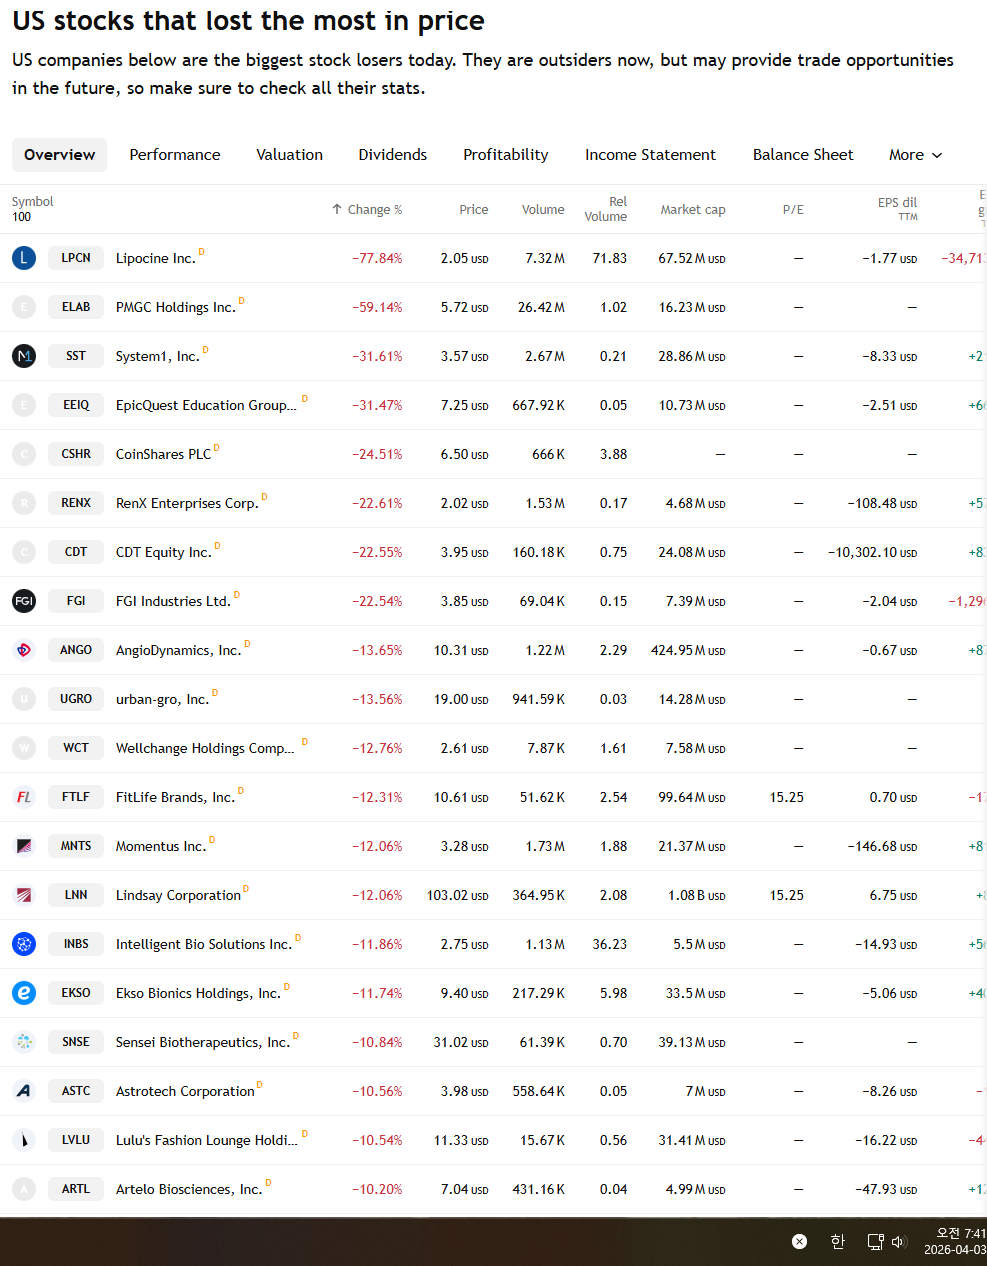
Task: Open the CDT ticker link
Action: (x=76, y=552)
